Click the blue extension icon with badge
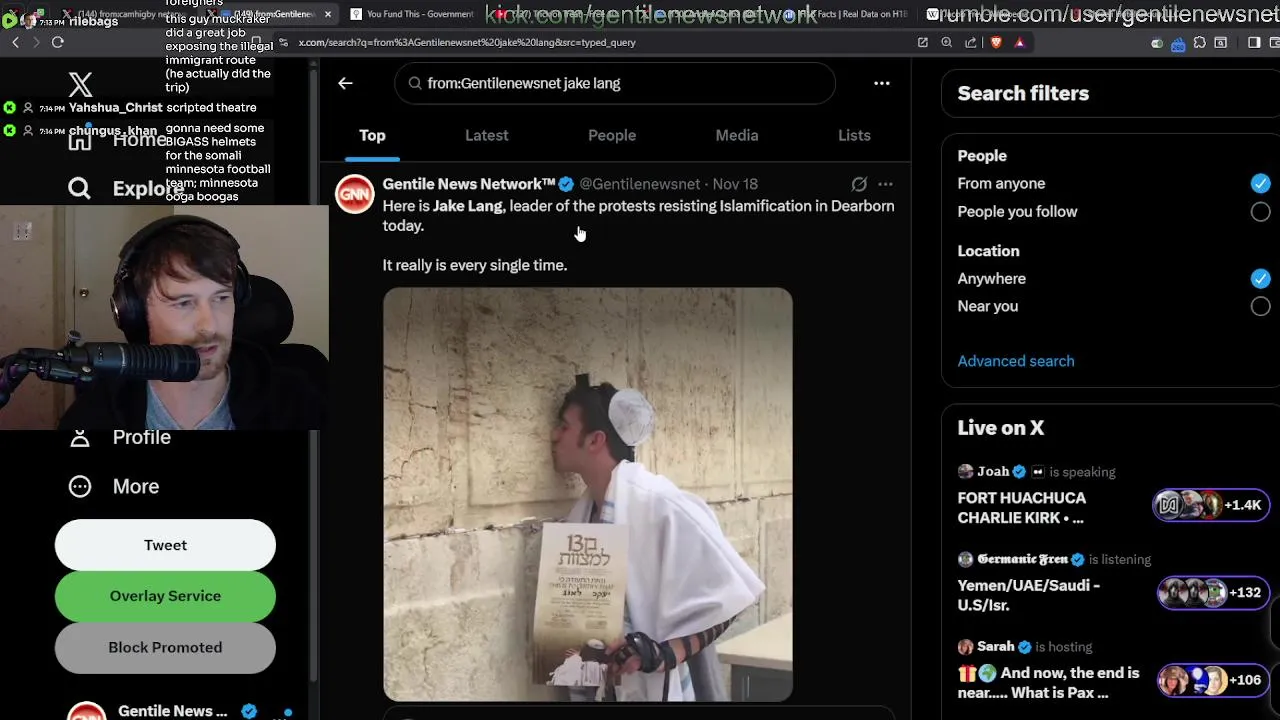Image resolution: width=1280 pixels, height=720 pixels. [x=1178, y=43]
